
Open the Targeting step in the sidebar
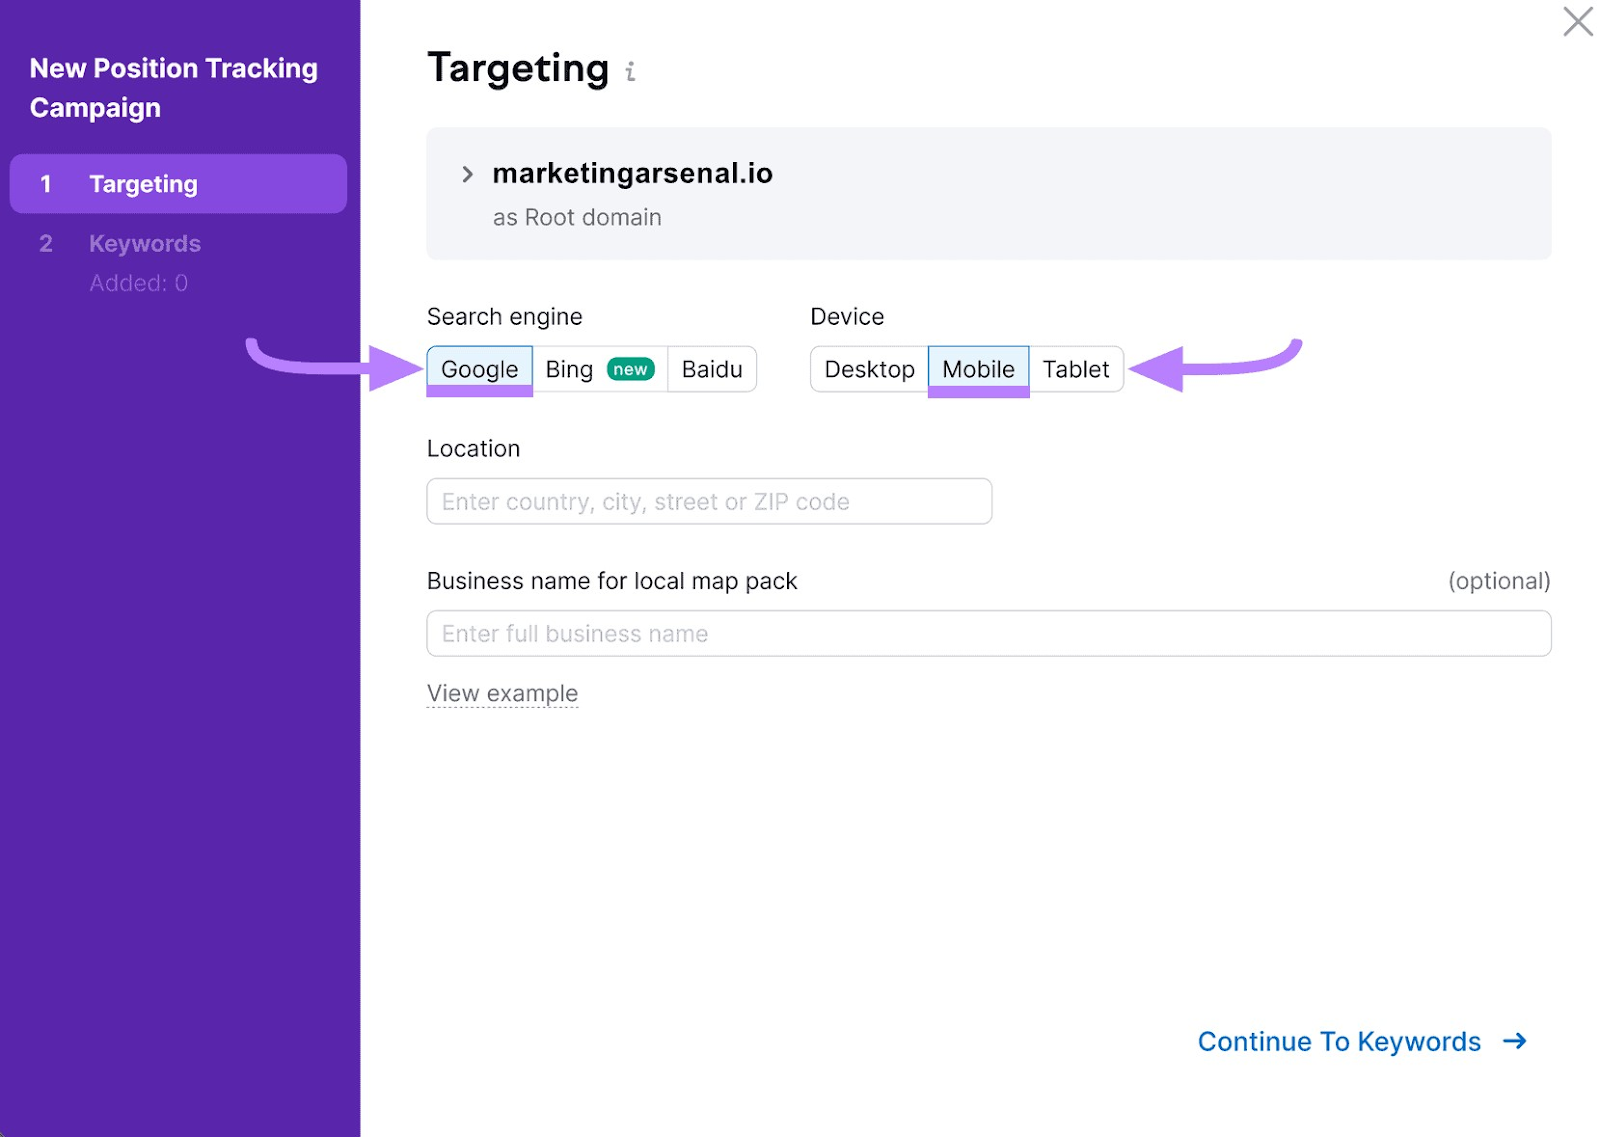[x=144, y=183]
